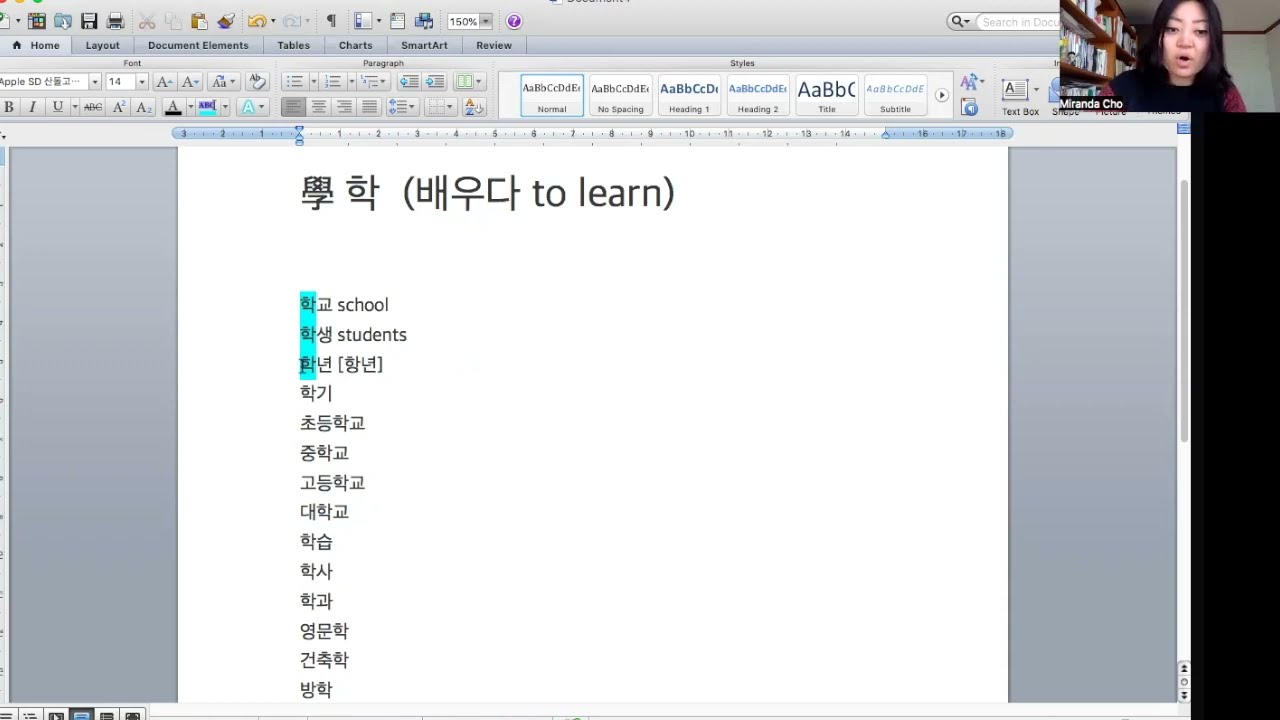Expand the Undo history dropdown arrow
The image size is (1280, 720).
(272, 21)
